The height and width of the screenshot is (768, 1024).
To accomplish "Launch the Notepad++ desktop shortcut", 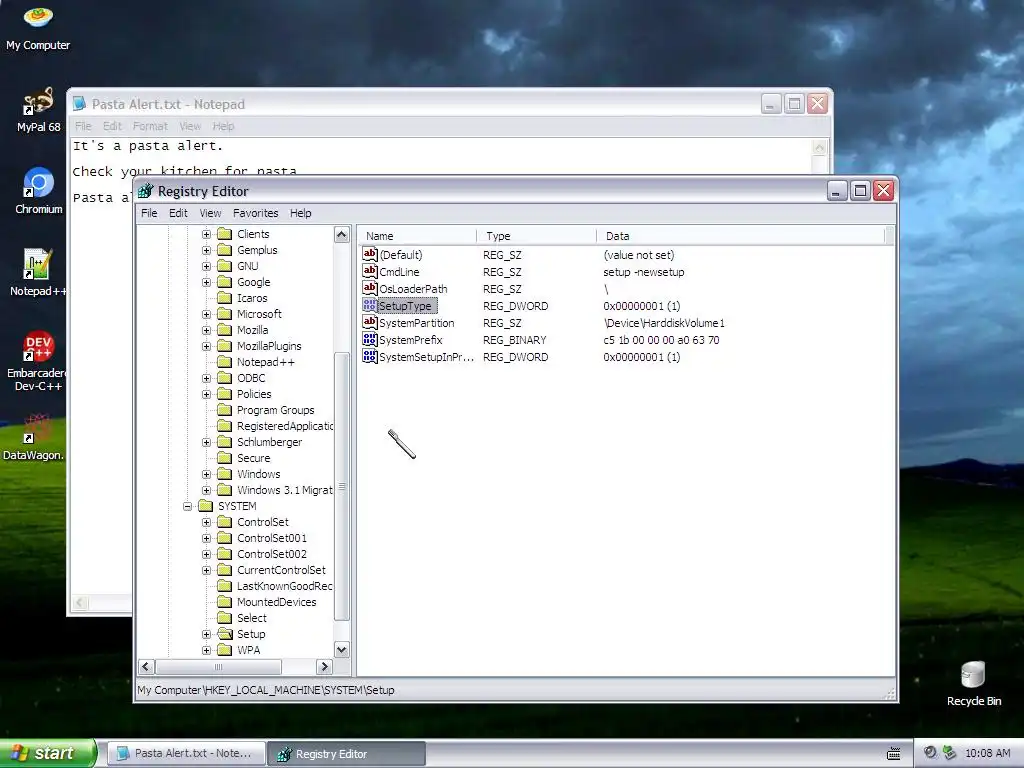I will 38,273.
